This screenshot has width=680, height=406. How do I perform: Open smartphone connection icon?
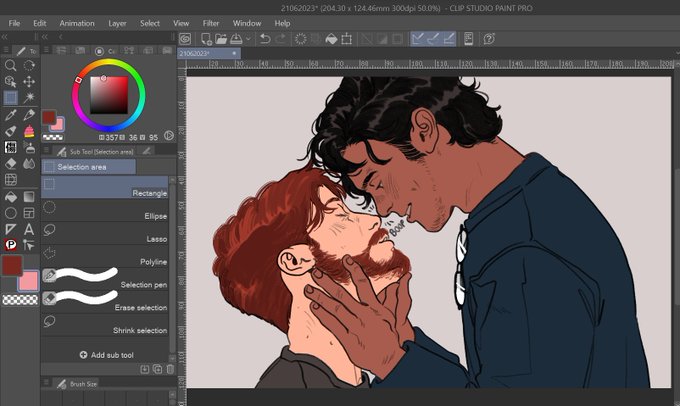pyautogui.click(x=468, y=39)
